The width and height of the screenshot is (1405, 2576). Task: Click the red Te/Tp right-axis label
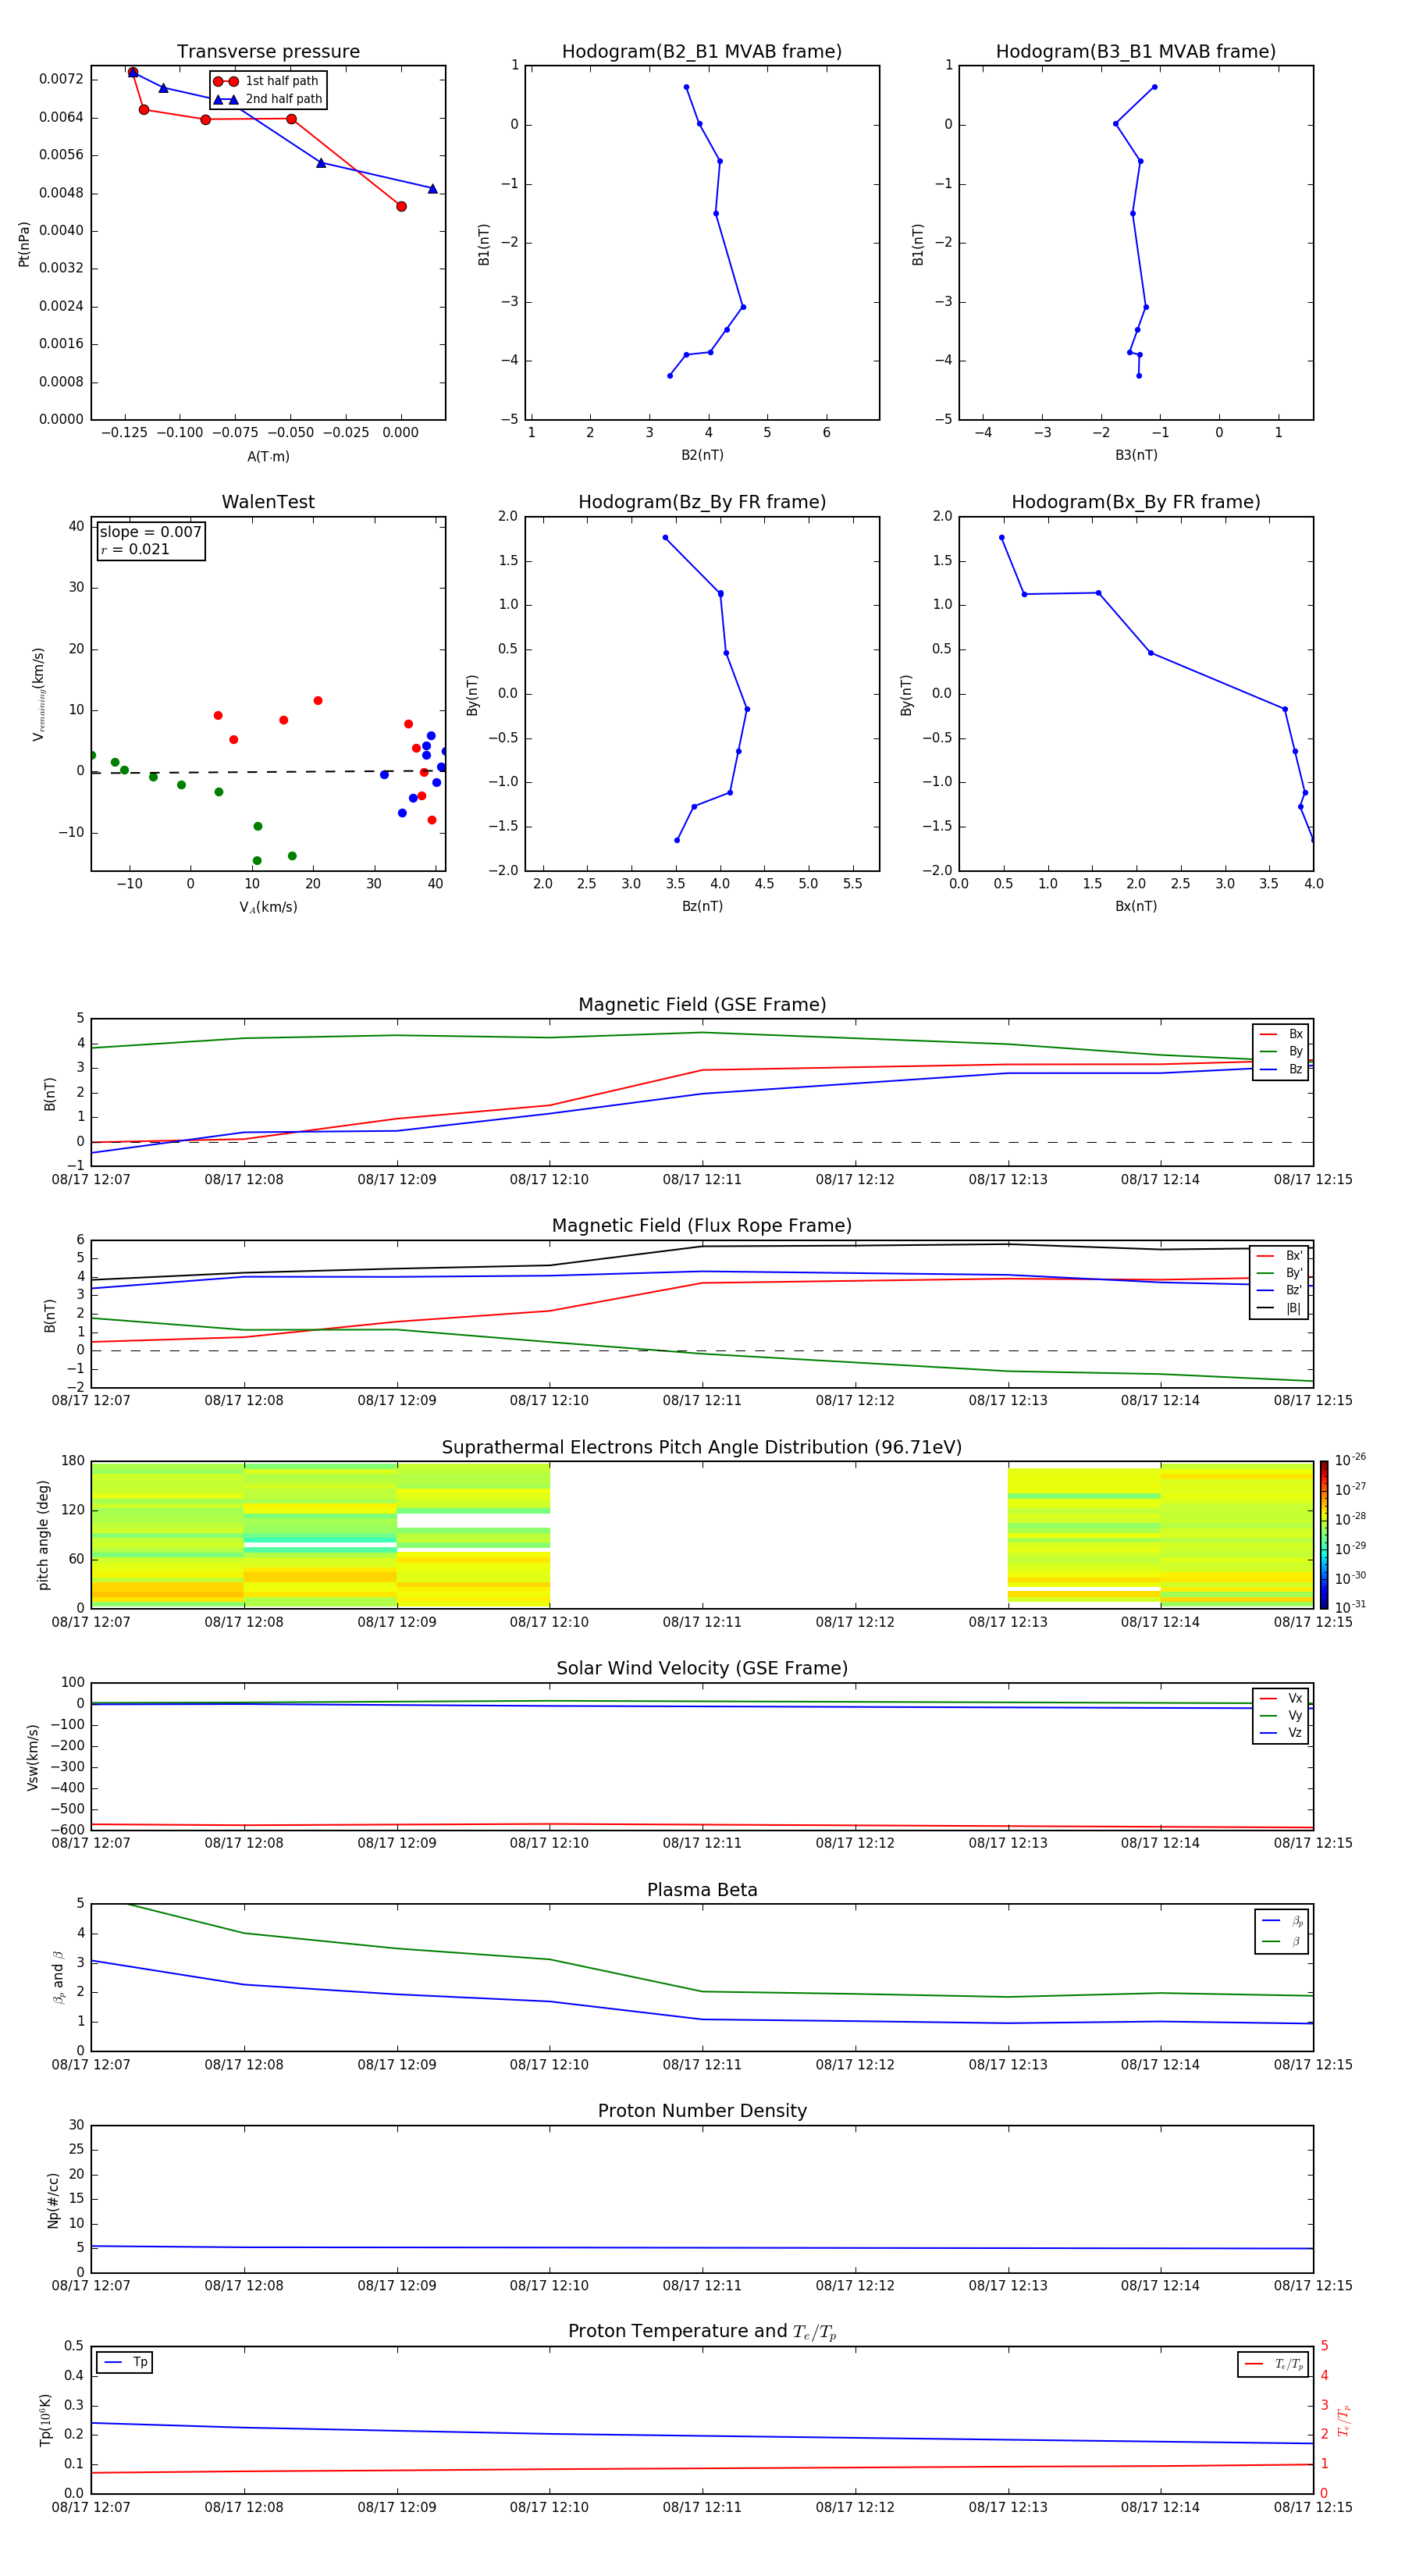click(1344, 2420)
